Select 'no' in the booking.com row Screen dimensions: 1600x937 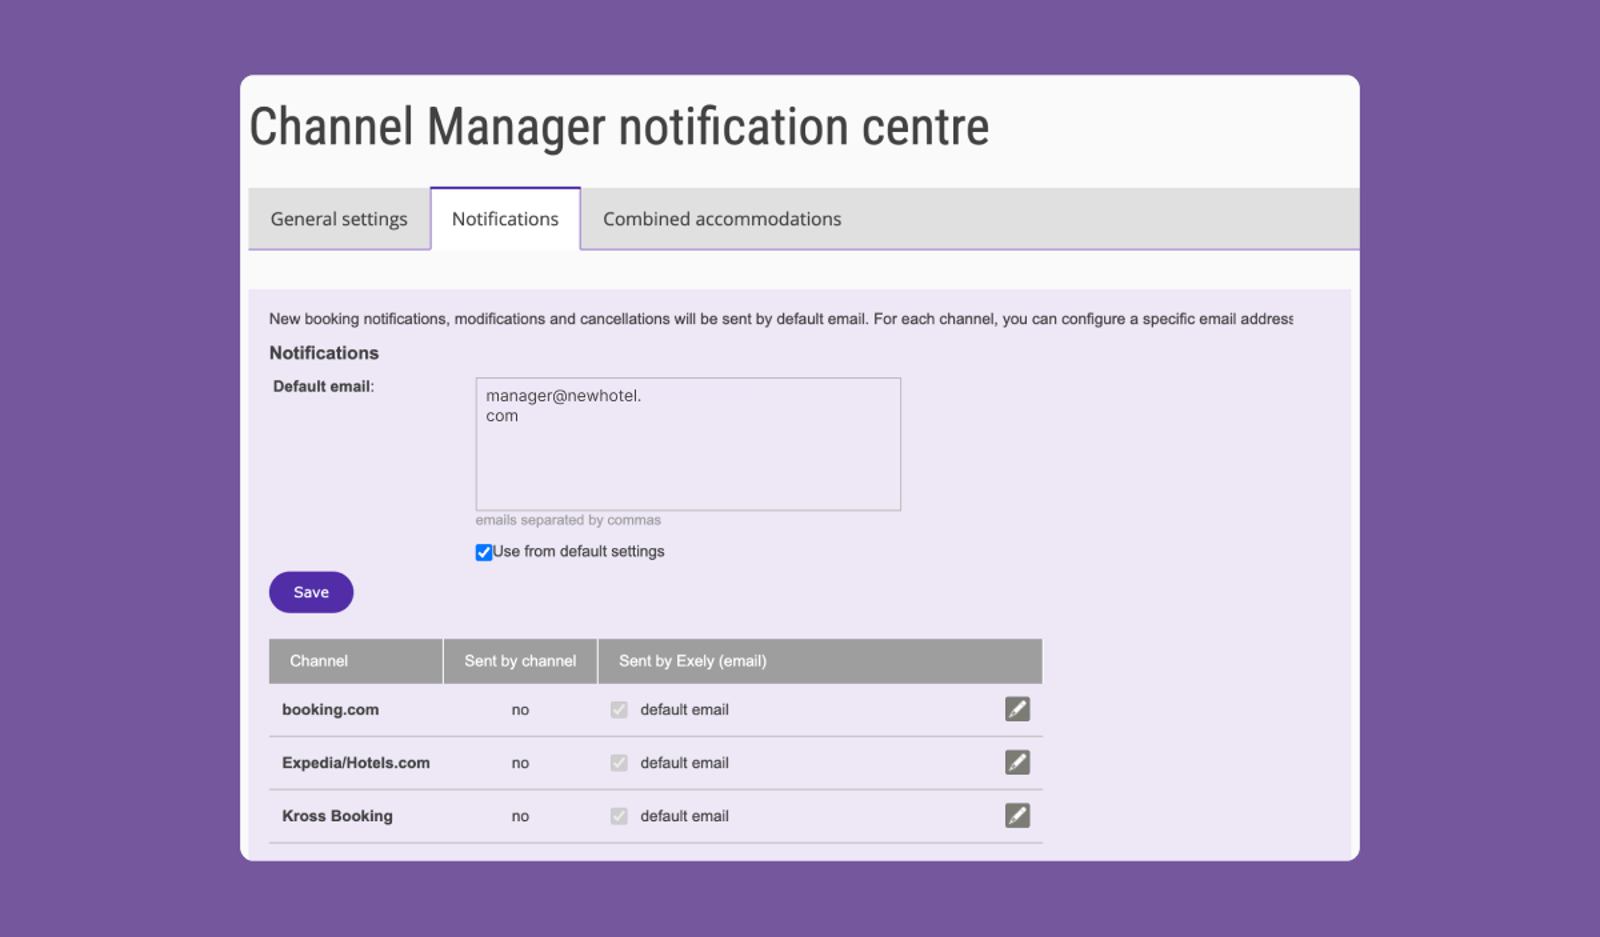[x=520, y=710]
